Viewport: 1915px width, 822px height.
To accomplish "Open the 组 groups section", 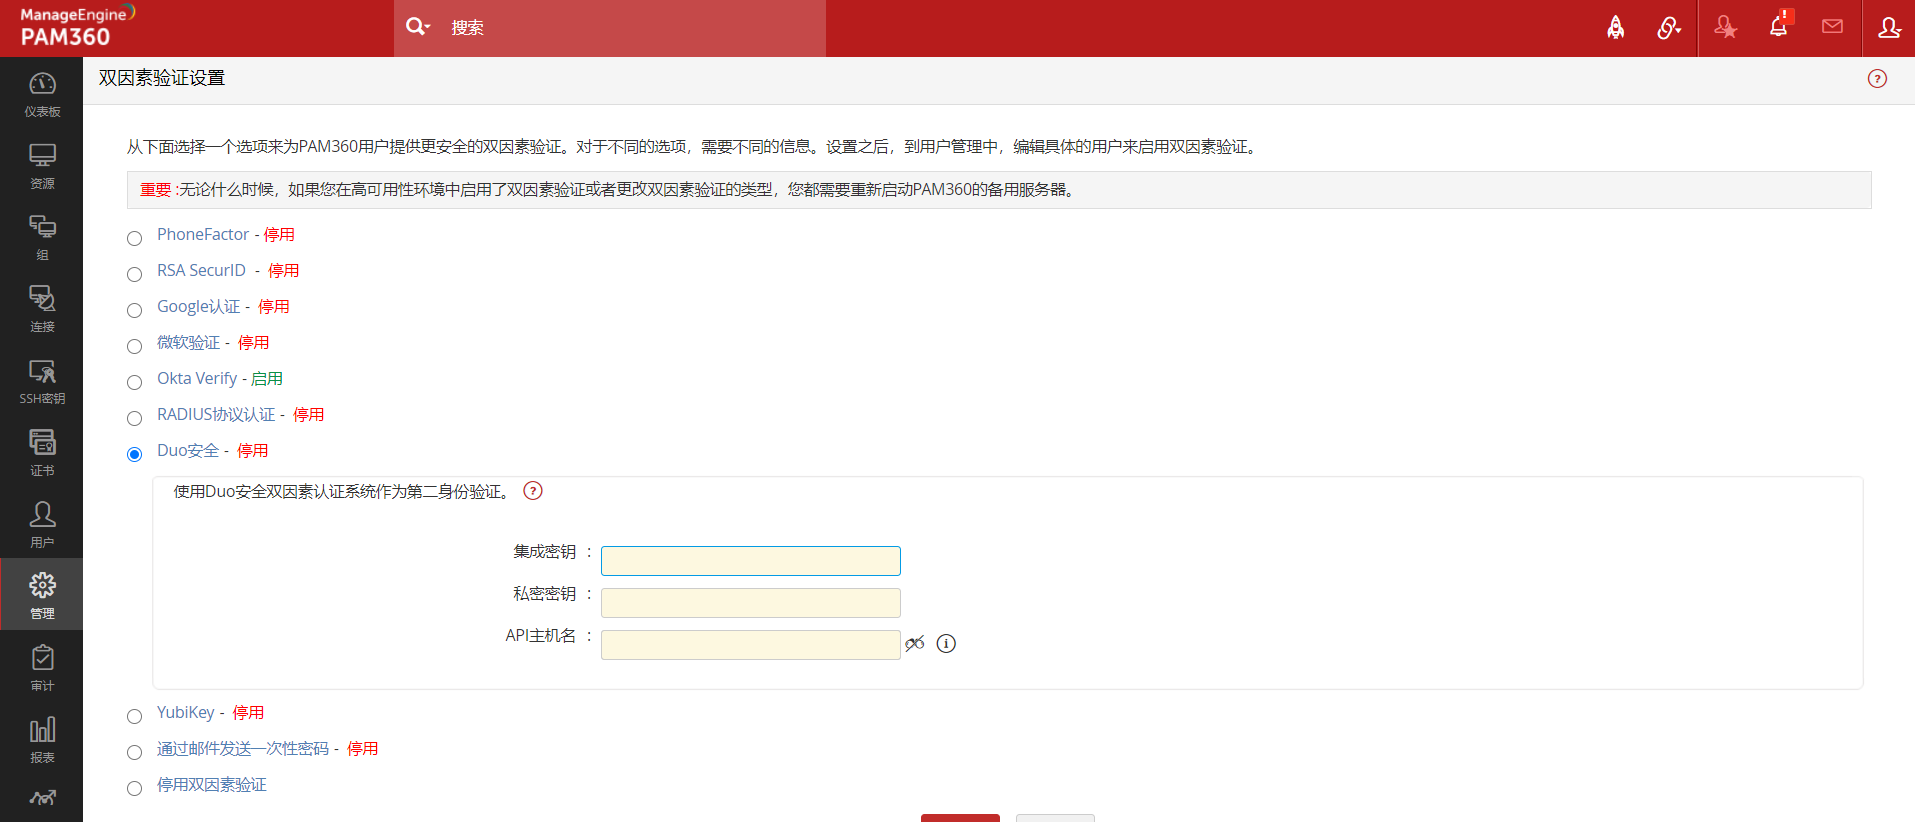I will tap(42, 238).
